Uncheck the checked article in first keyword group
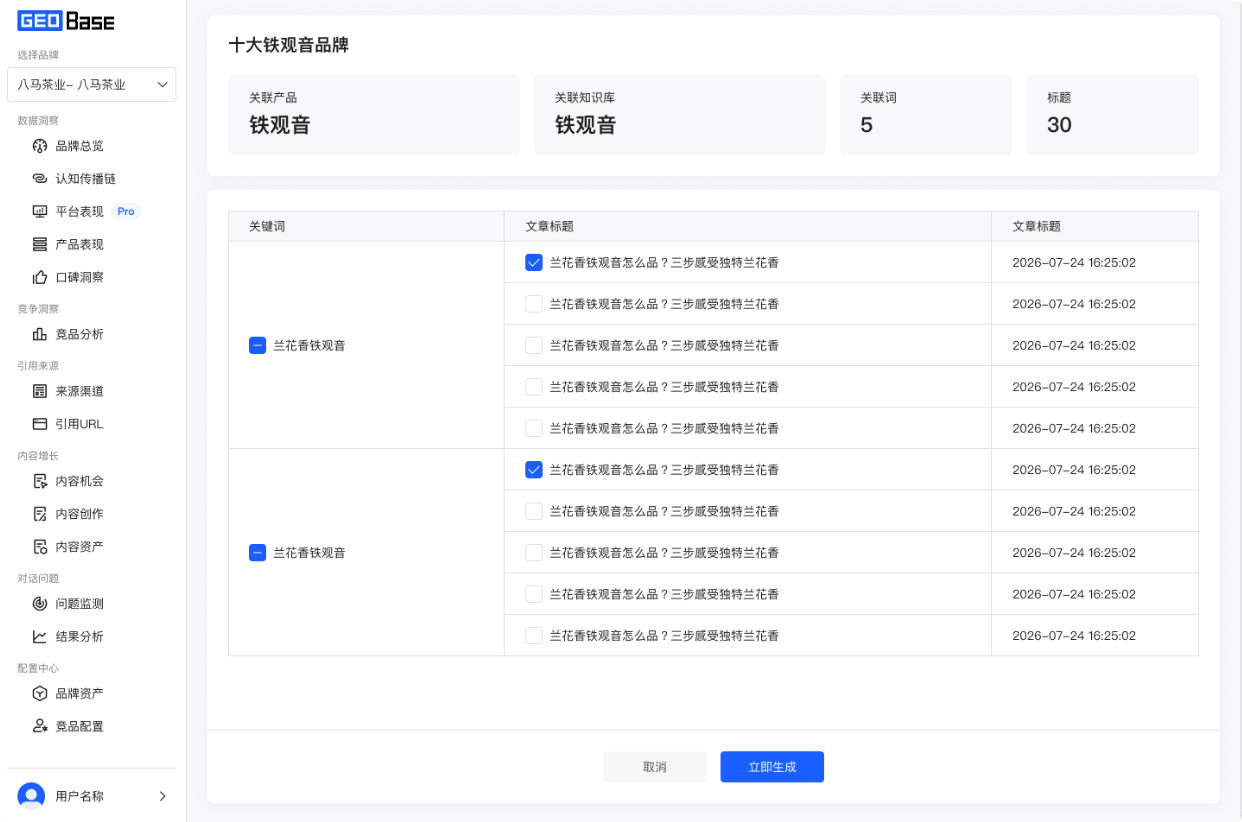This screenshot has width=1242, height=822. pos(534,263)
